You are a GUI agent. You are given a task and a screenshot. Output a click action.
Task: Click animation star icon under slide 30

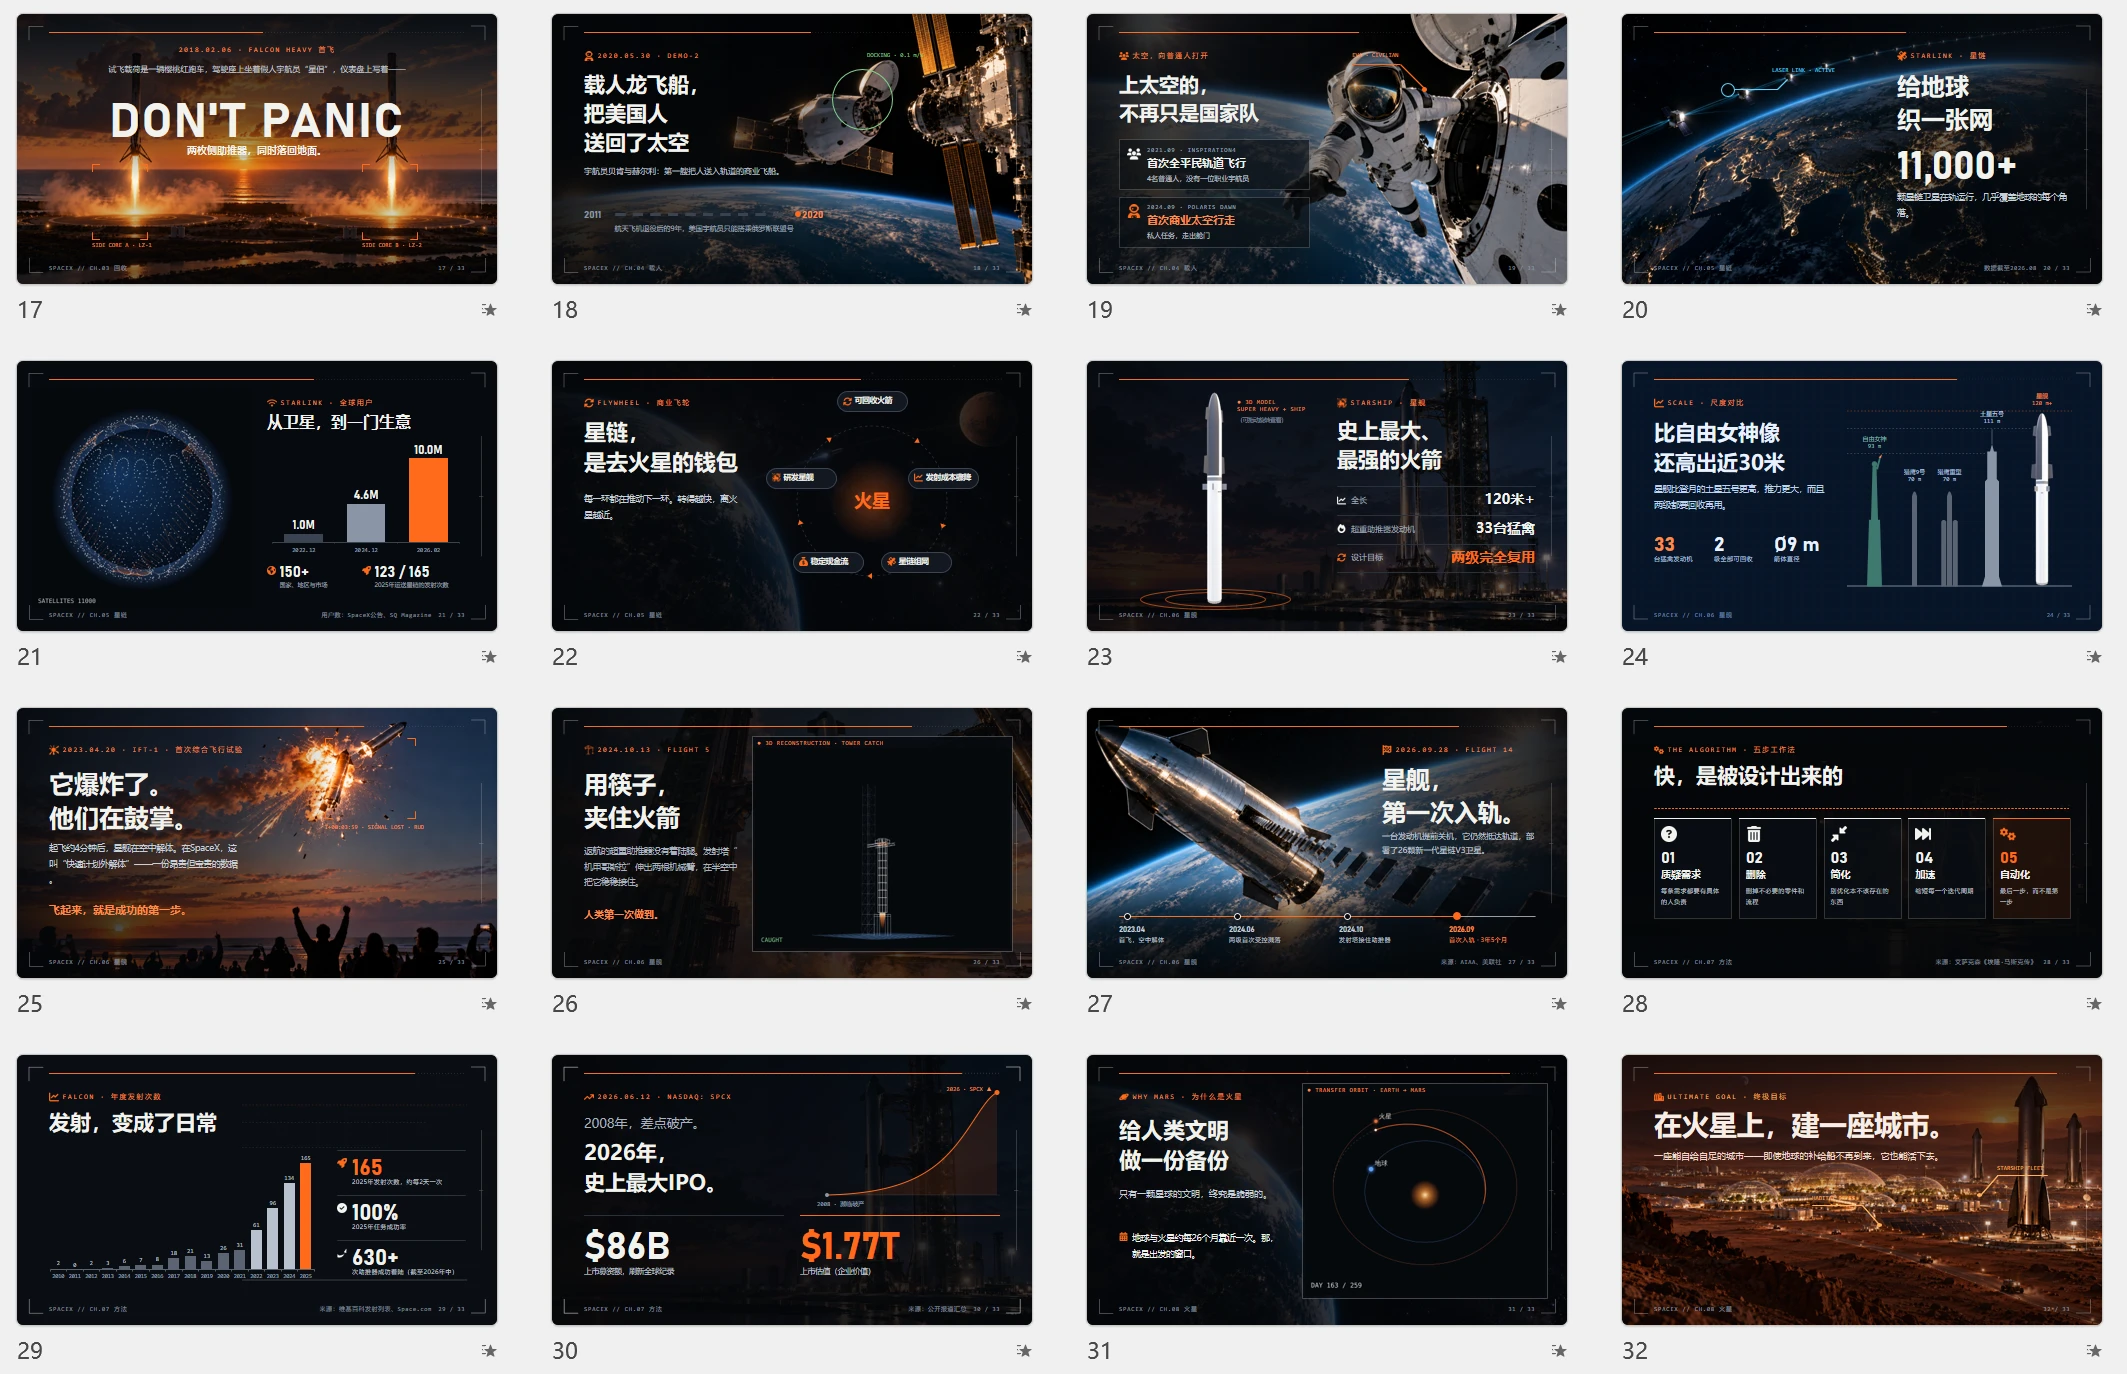pyautogui.click(x=1024, y=1351)
